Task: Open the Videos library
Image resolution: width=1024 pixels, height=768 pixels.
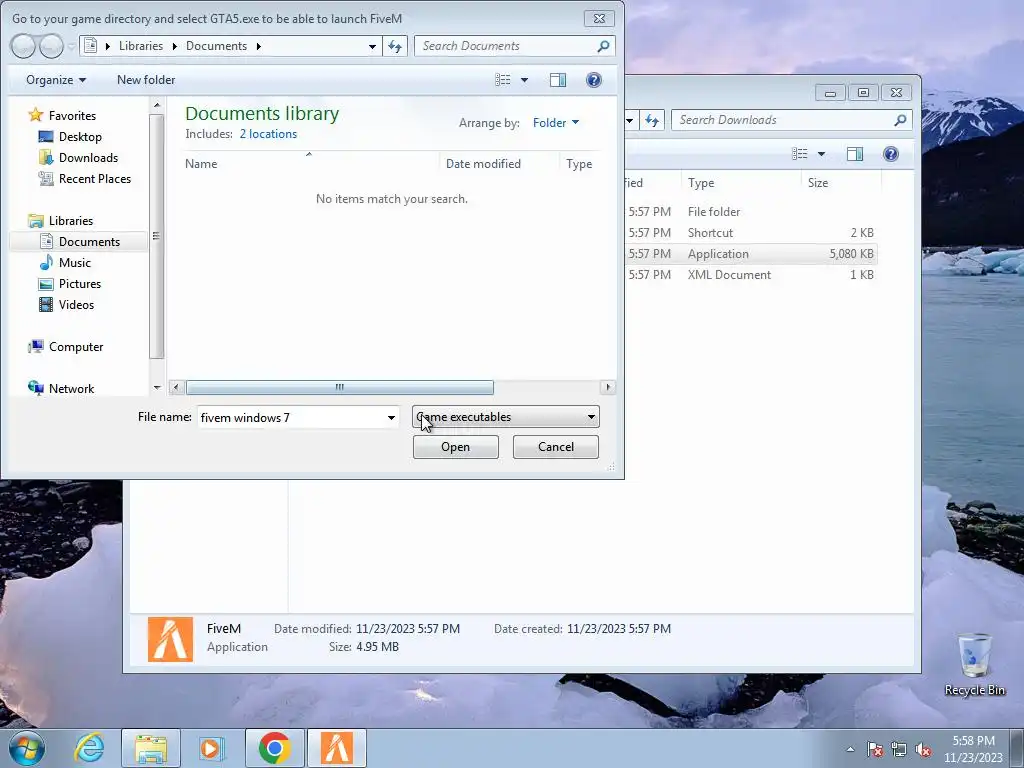Action: click(76, 304)
